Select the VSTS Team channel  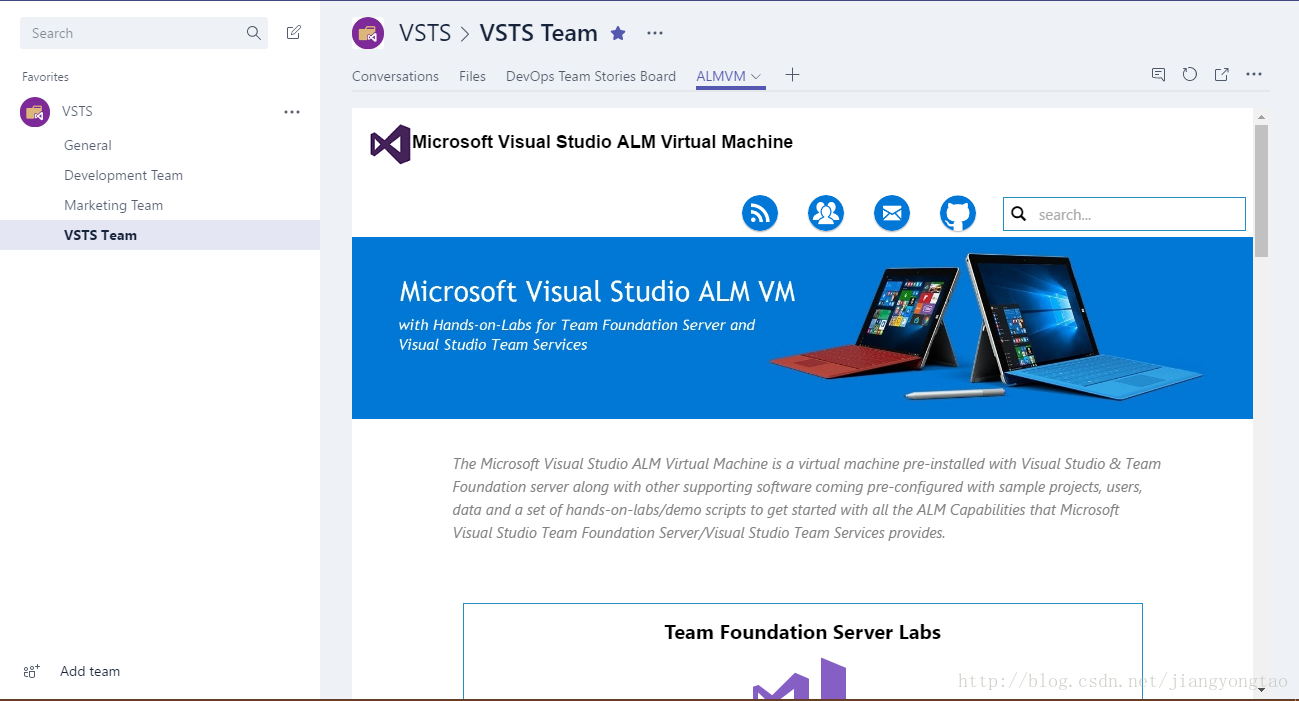[x=160, y=235]
